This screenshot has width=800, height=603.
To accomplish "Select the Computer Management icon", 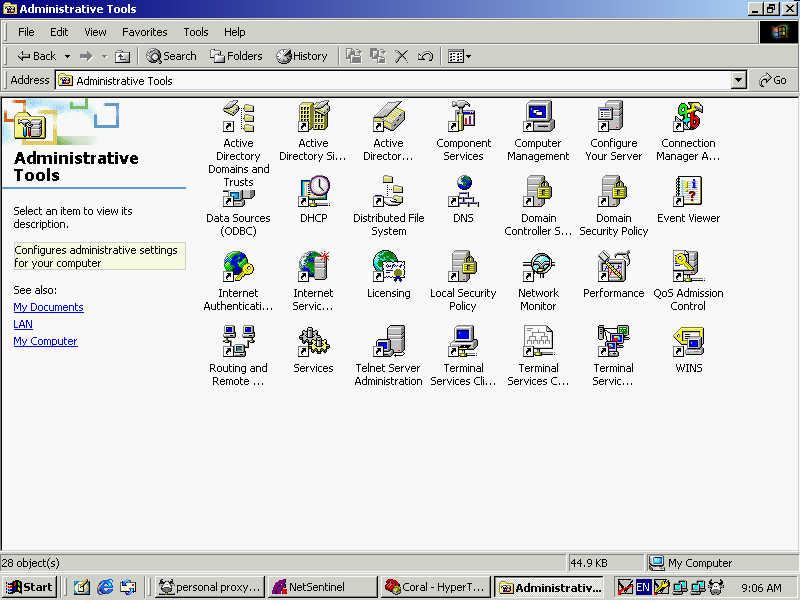I will pos(538,118).
